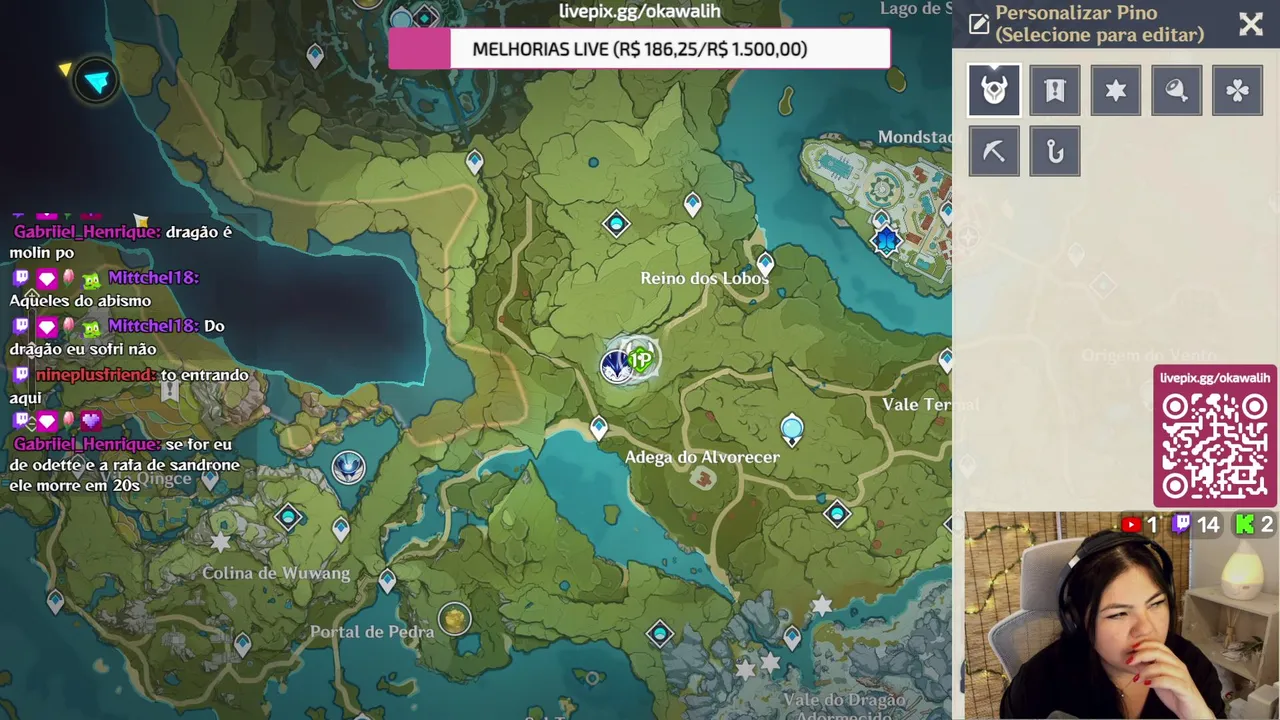Click the Adega do Alvorecer map label

coord(702,457)
